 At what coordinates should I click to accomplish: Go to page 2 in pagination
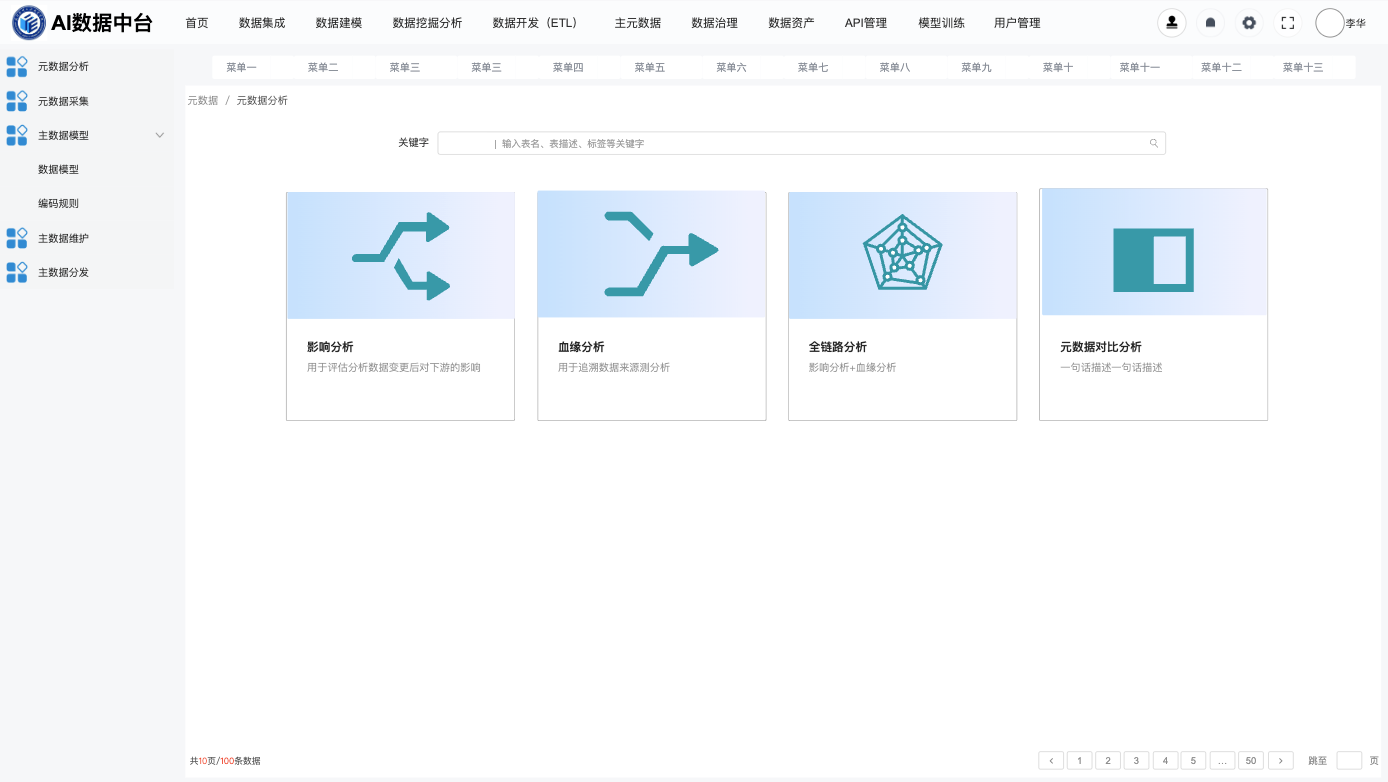click(1108, 761)
